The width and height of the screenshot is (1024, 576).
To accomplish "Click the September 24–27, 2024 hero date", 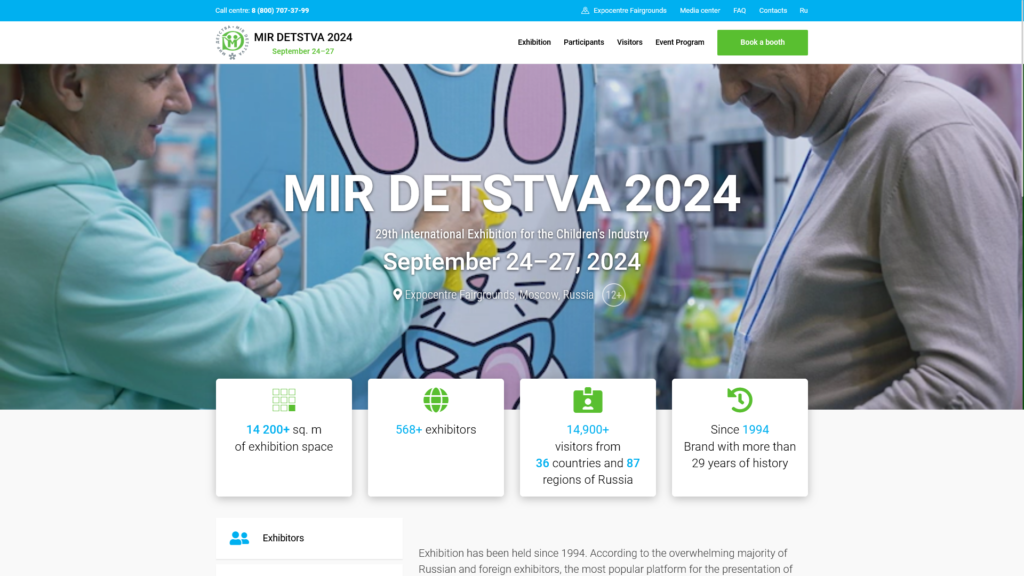I will [x=511, y=262].
